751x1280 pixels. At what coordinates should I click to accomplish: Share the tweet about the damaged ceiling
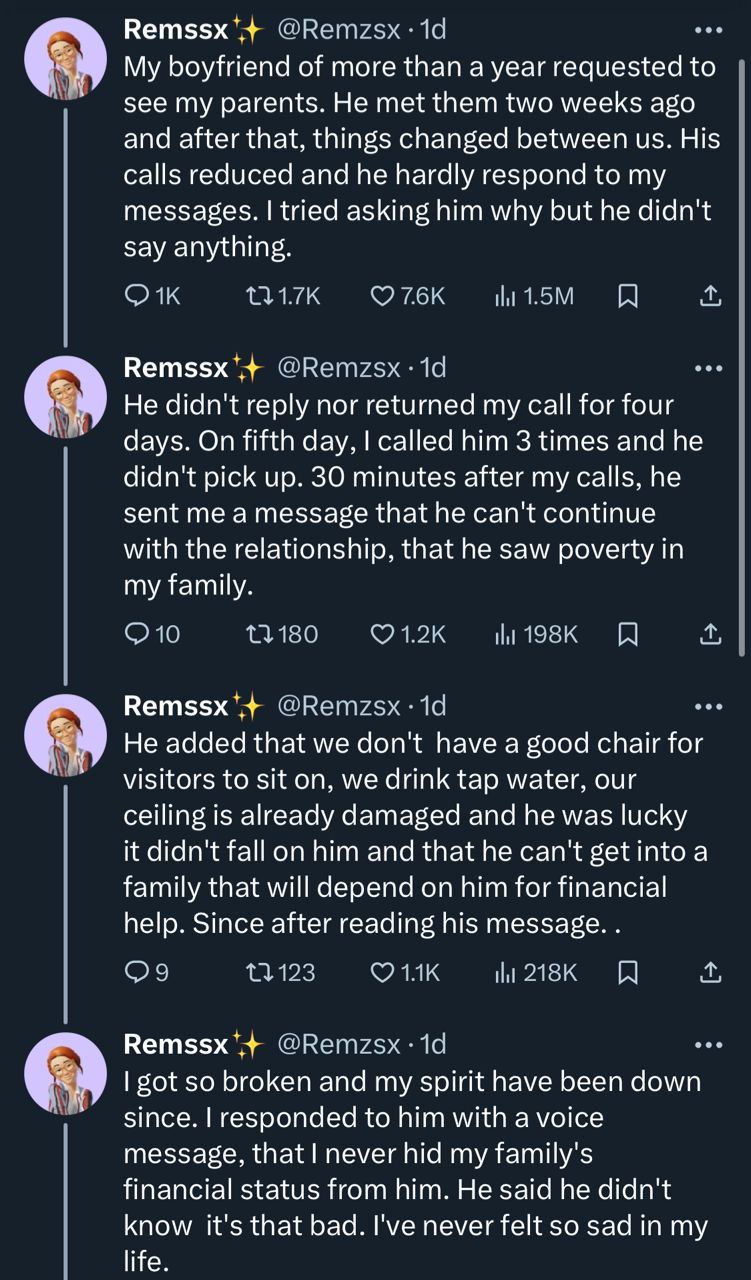tap(710, 971)
